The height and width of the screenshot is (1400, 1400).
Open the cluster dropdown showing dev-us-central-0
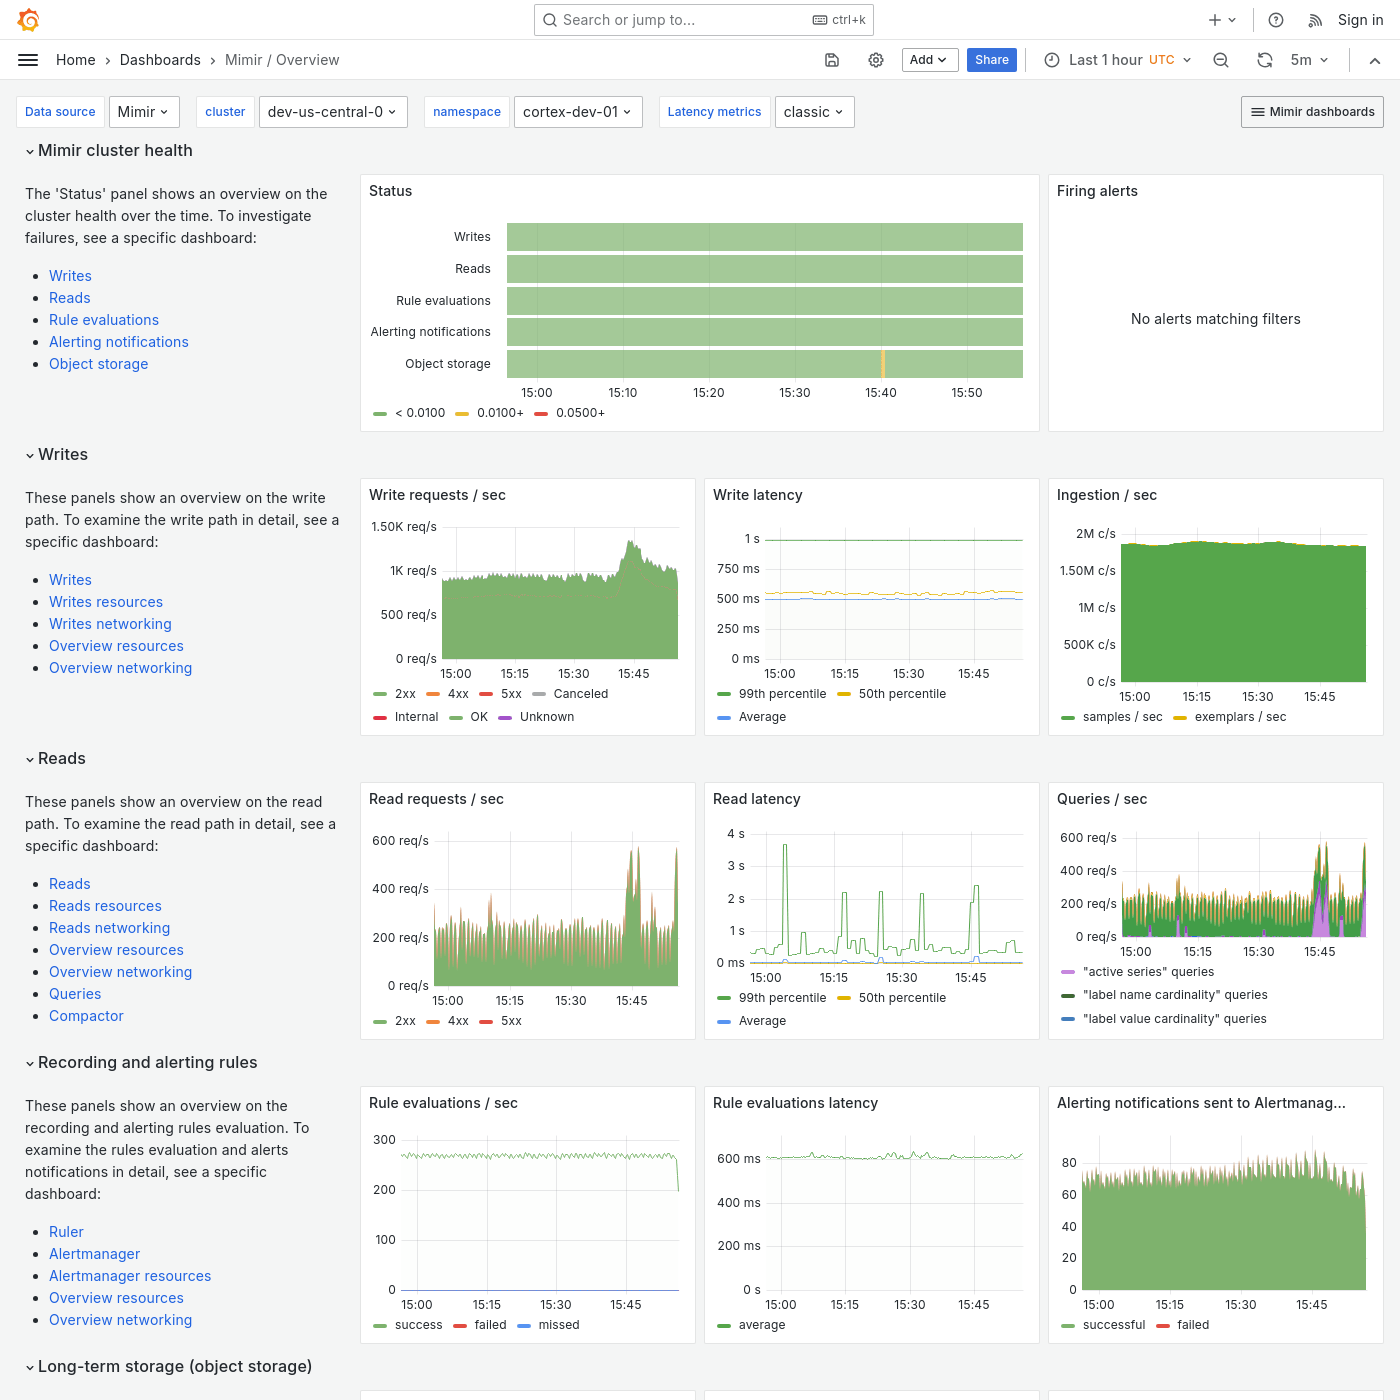333,111
